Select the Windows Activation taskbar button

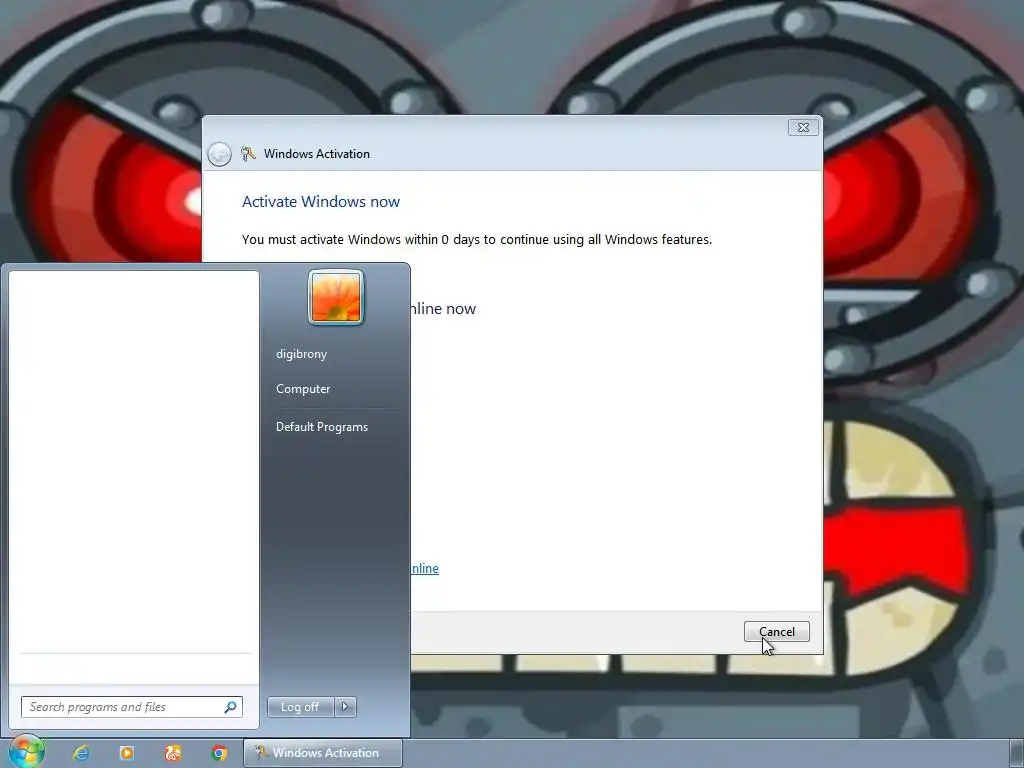coord(323,753)
